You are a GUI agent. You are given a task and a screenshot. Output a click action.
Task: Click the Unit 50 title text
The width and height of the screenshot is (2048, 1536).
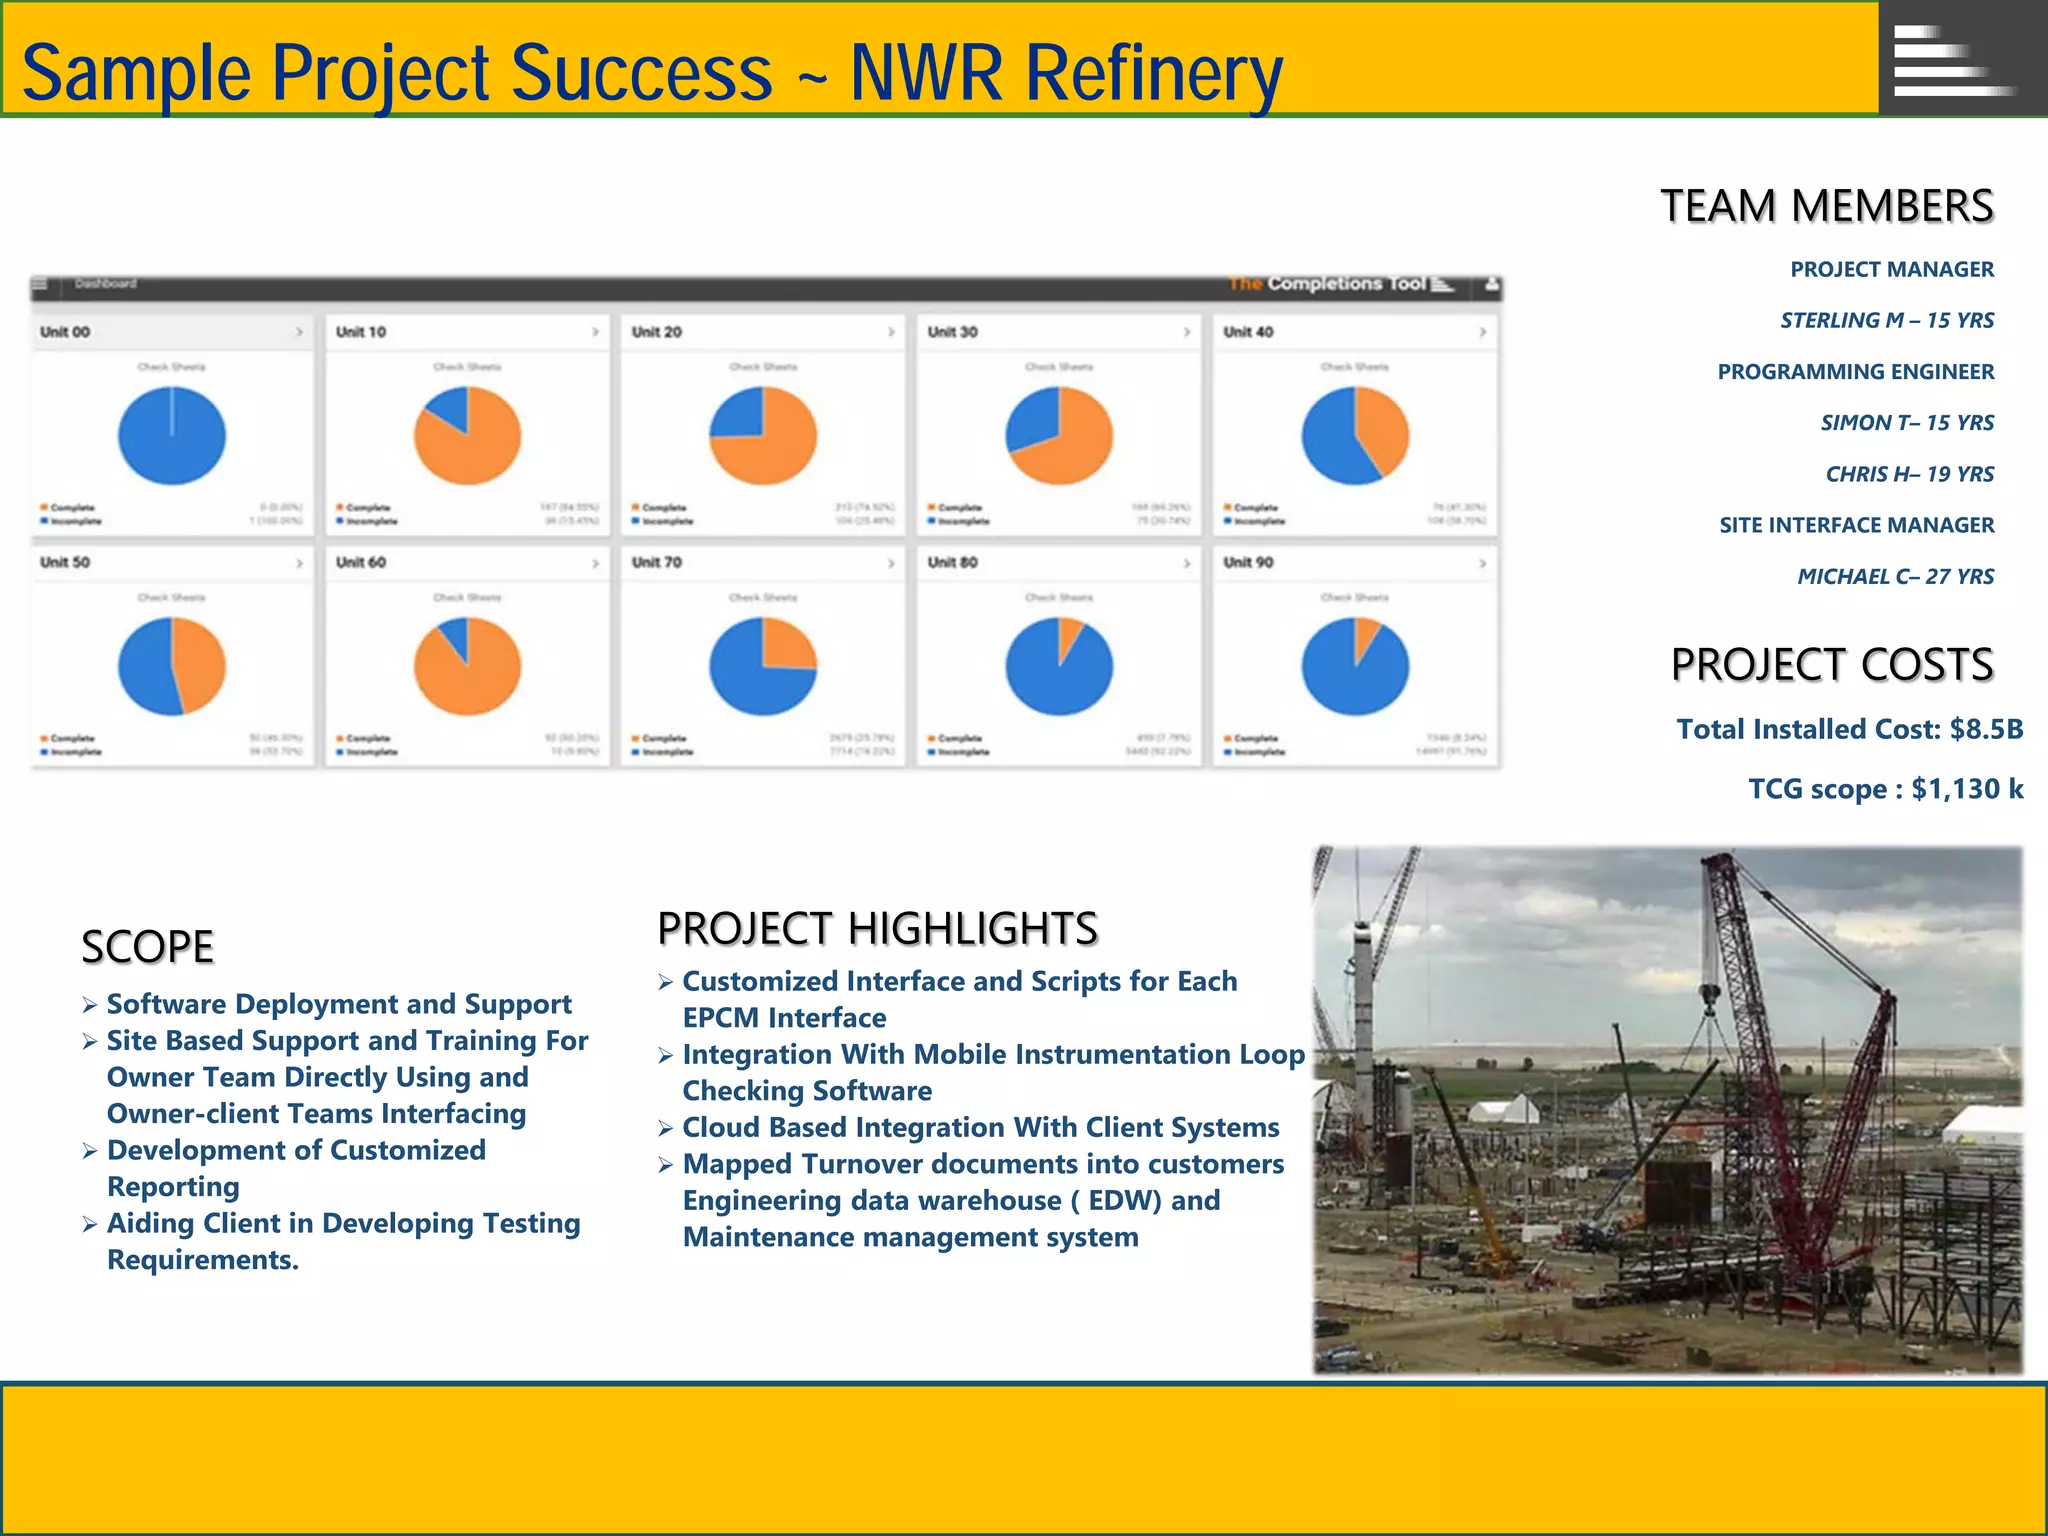coord(65,563)
